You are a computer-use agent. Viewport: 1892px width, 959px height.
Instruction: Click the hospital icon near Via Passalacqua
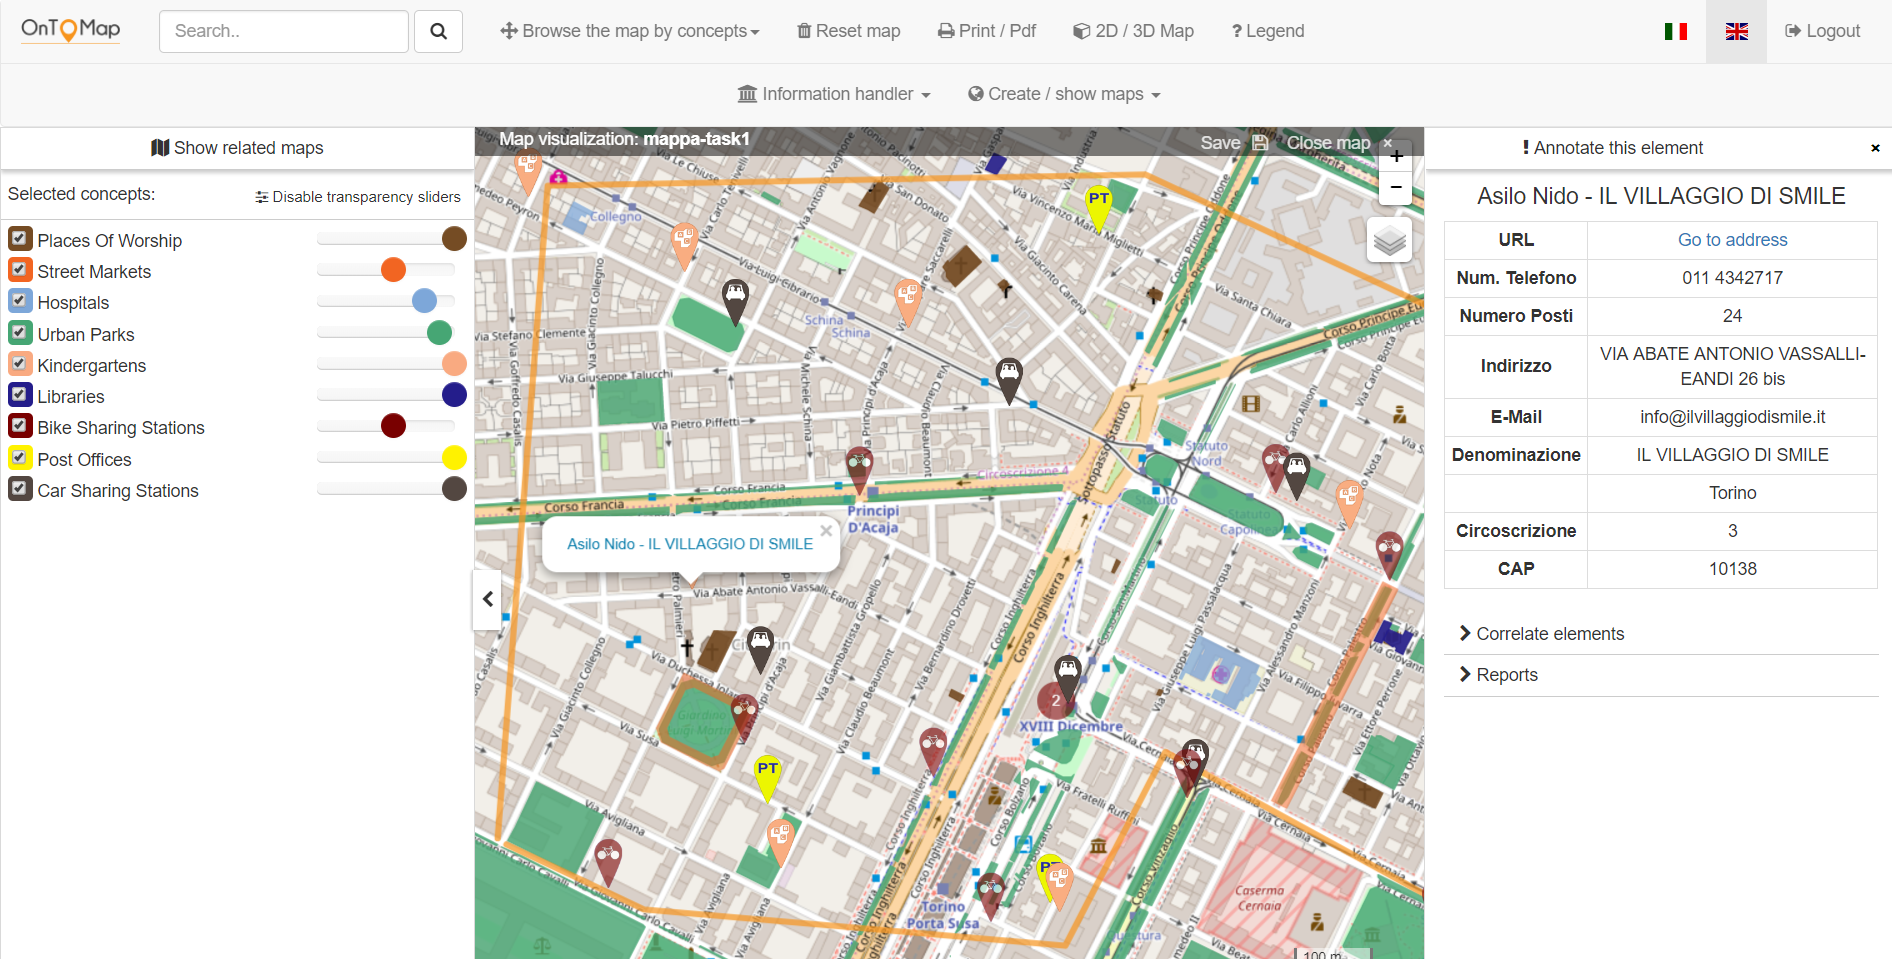[x=1220, y=675]
